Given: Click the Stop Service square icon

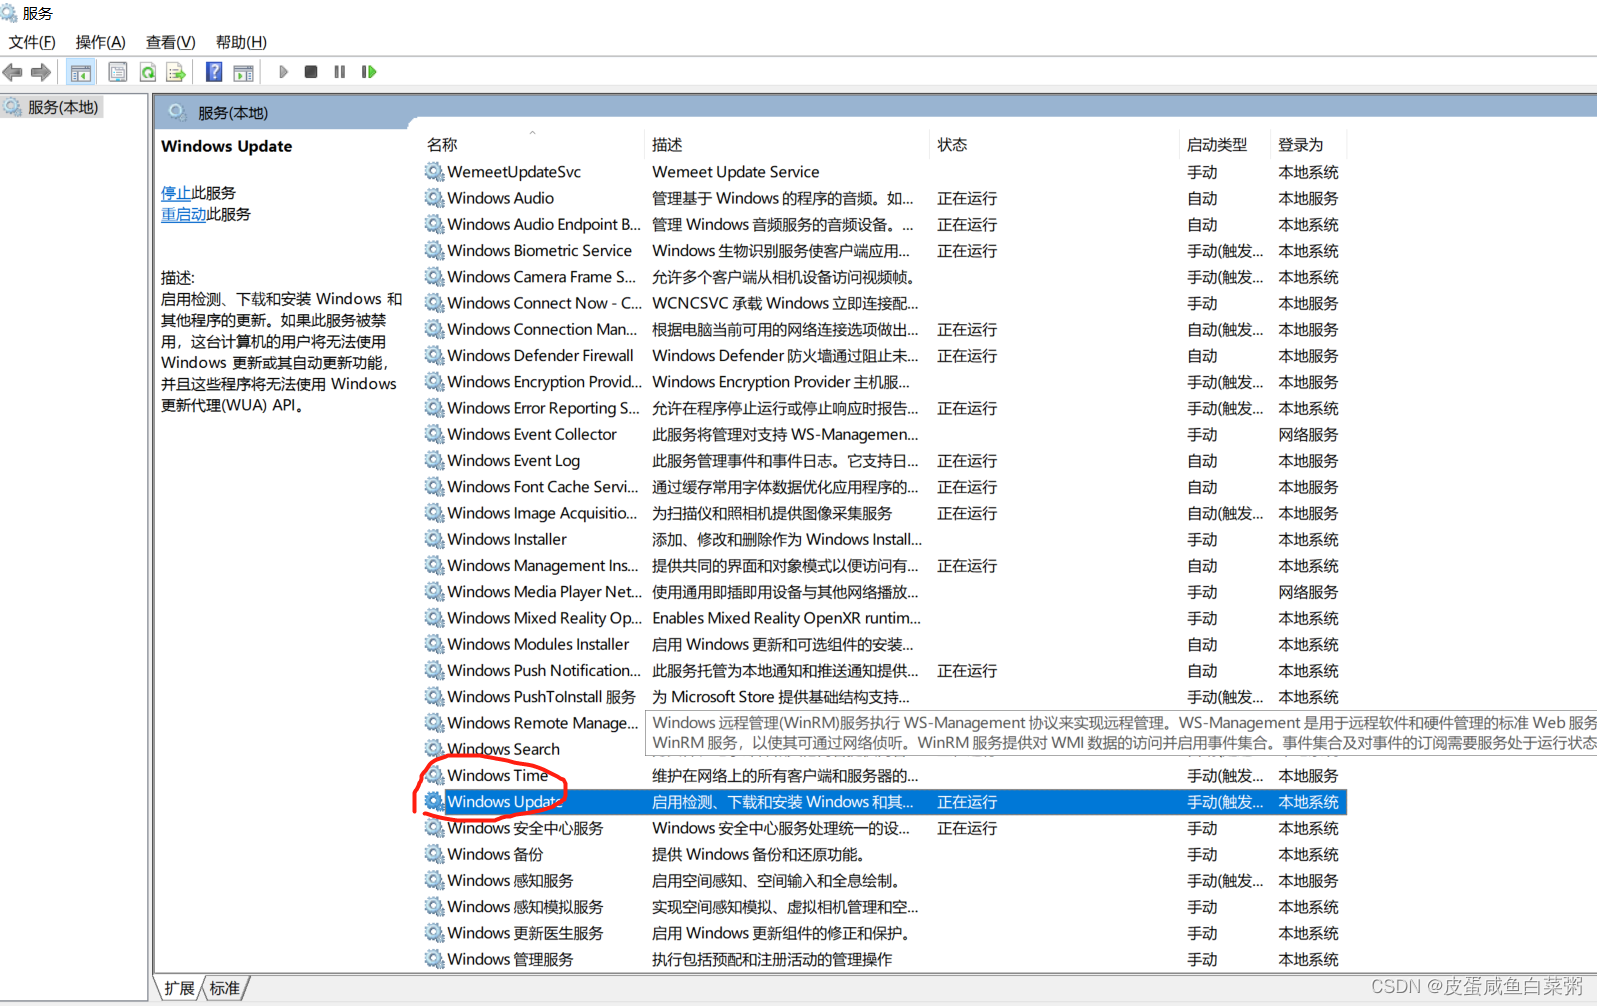Looking at the screenshot, I should click(x=311, y=72).
